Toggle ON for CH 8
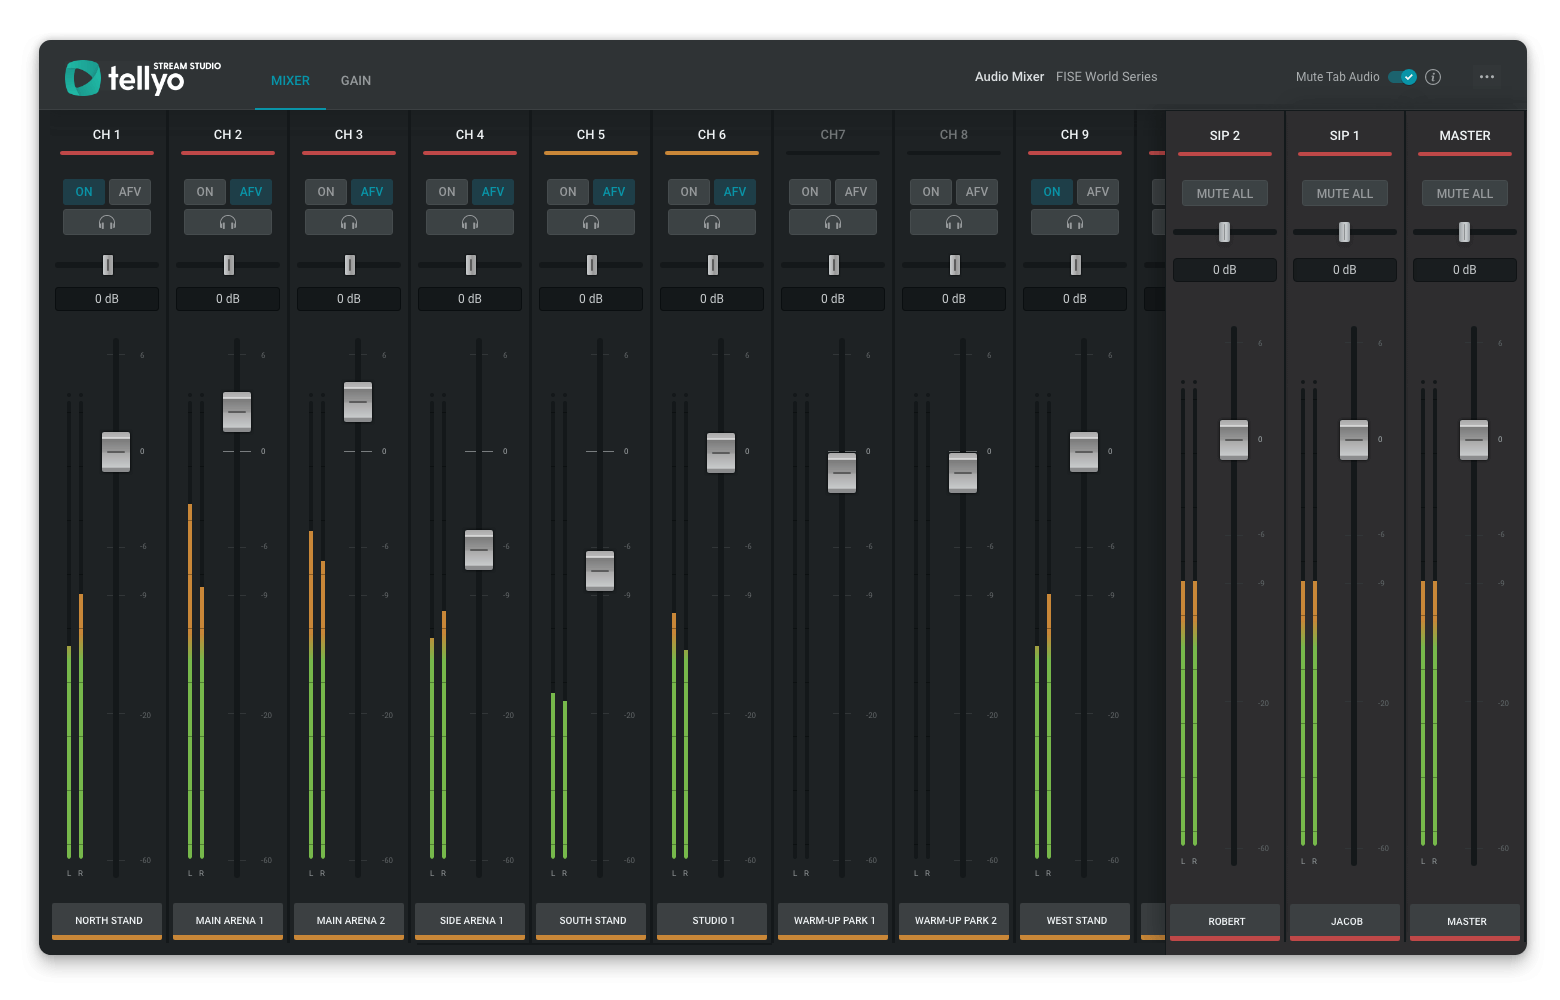Image resolution: width=1560 pixels, height=1000 pixels. point(931,192)
